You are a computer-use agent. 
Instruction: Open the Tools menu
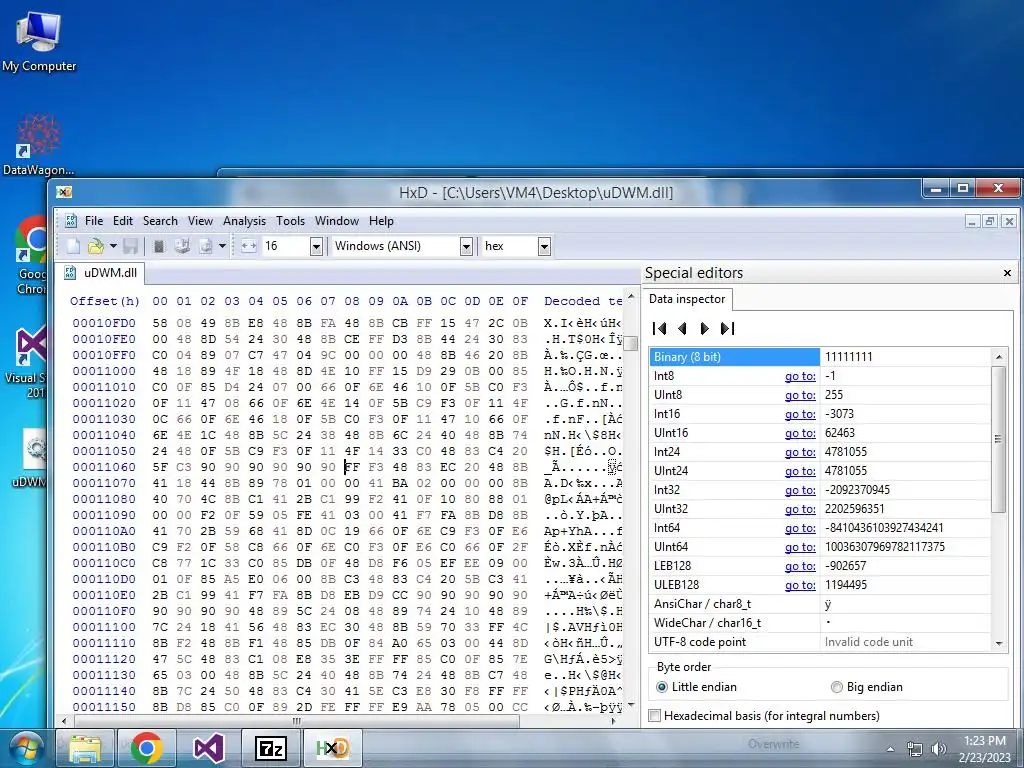click(291, 221)
